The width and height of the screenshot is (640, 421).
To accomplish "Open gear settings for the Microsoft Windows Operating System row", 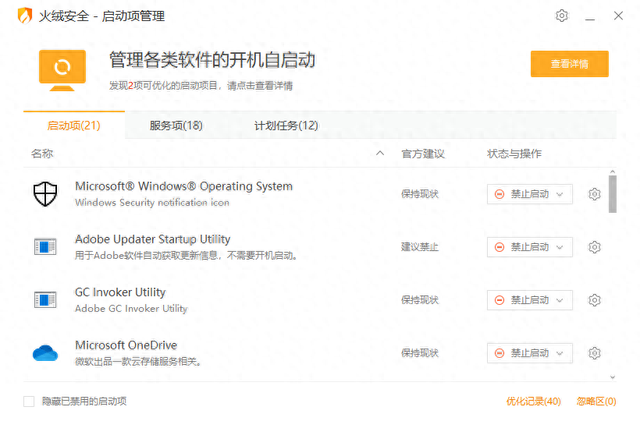I will coord(594,194).
